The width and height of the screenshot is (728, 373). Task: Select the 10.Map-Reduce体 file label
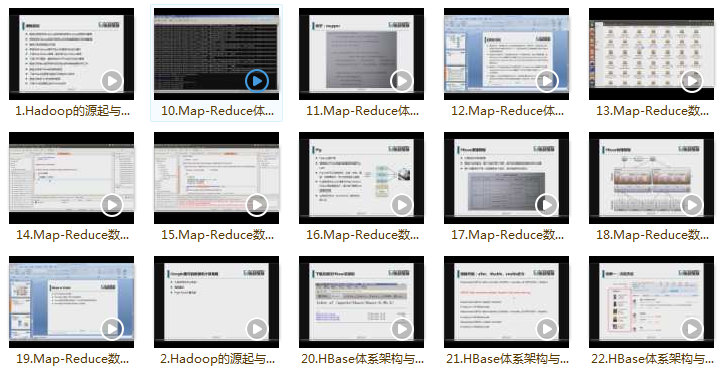[x=217, y=111]
